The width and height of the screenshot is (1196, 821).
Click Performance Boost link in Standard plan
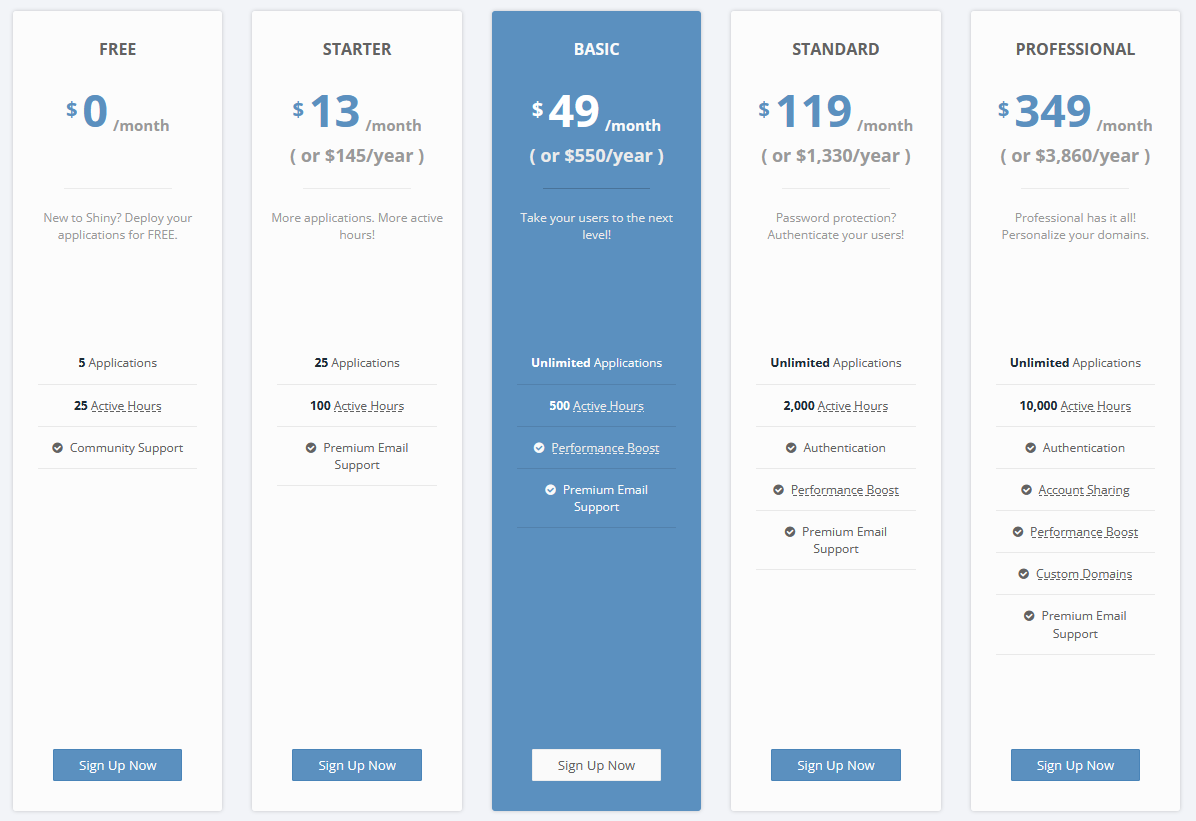845,490
